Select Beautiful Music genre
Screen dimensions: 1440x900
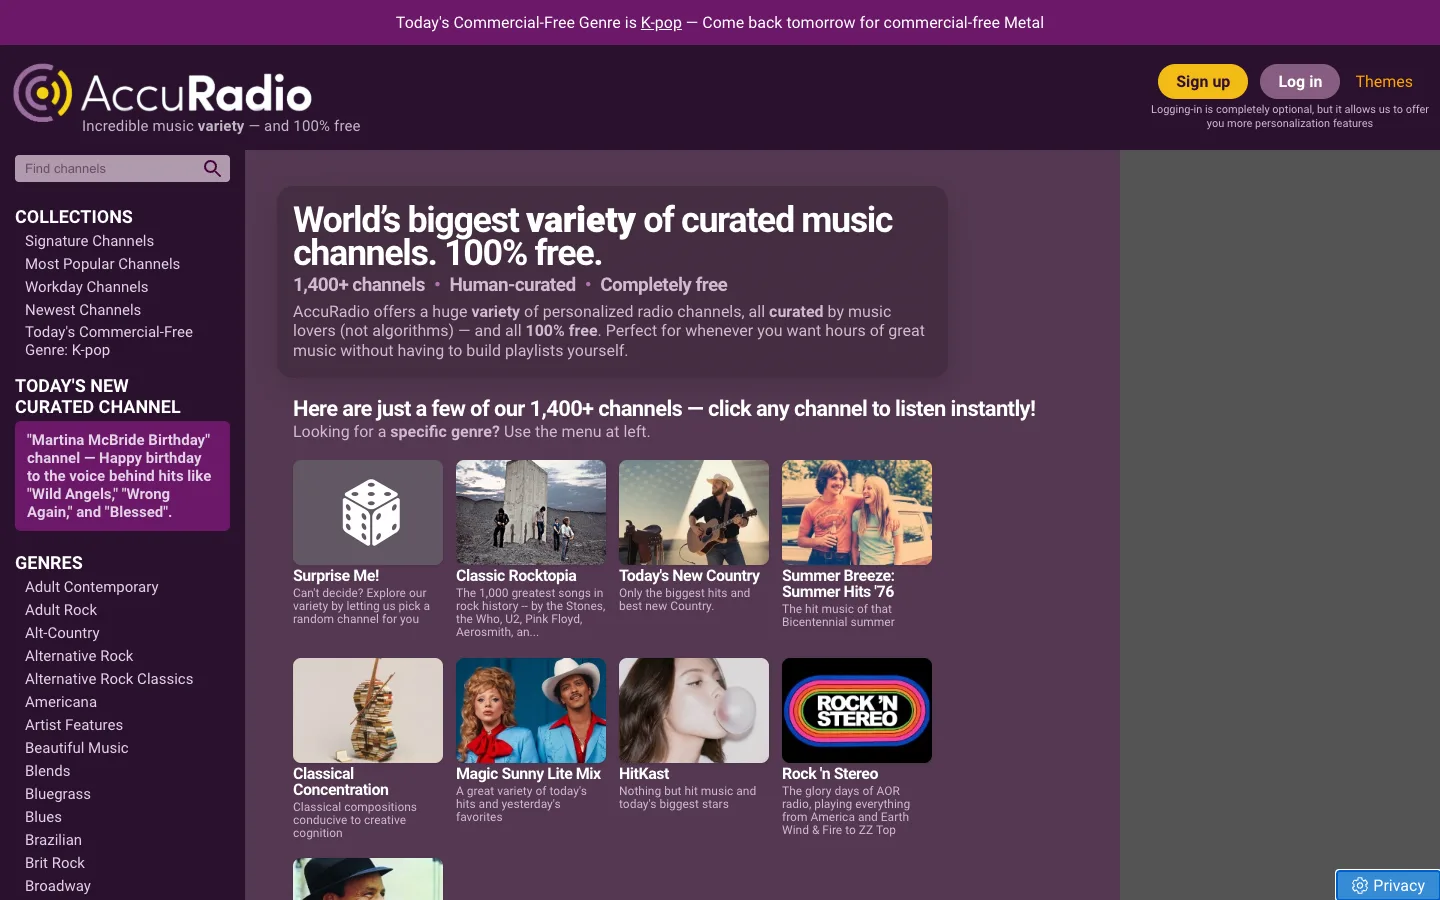click(x=77, y=748)
